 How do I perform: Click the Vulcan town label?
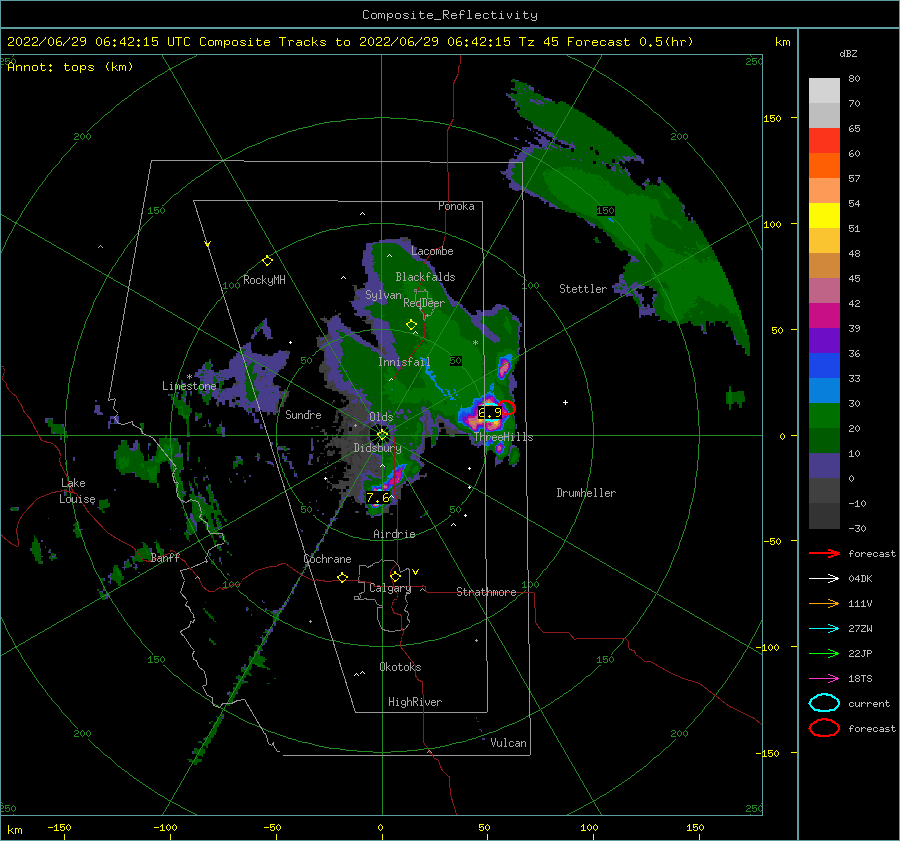pos(508,743)
